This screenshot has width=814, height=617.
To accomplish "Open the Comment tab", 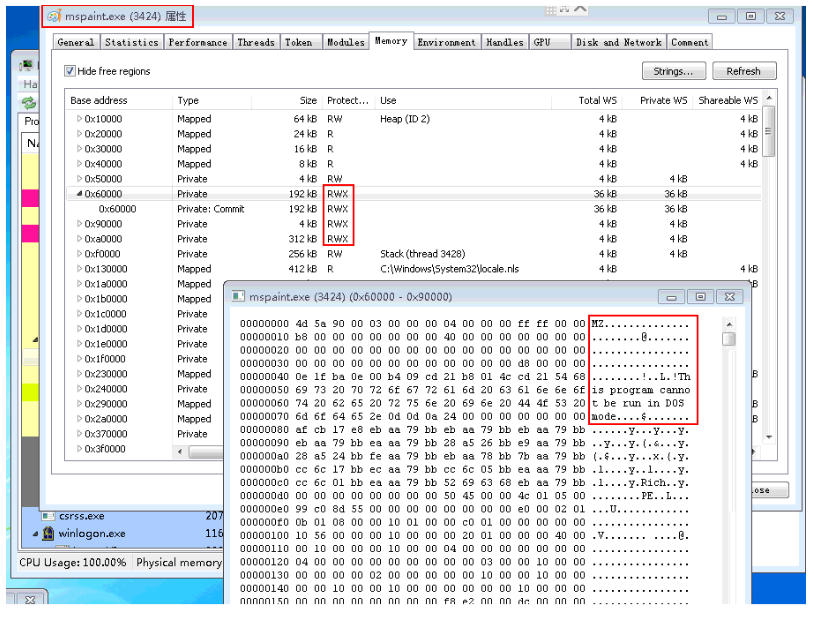I will 689,43.
